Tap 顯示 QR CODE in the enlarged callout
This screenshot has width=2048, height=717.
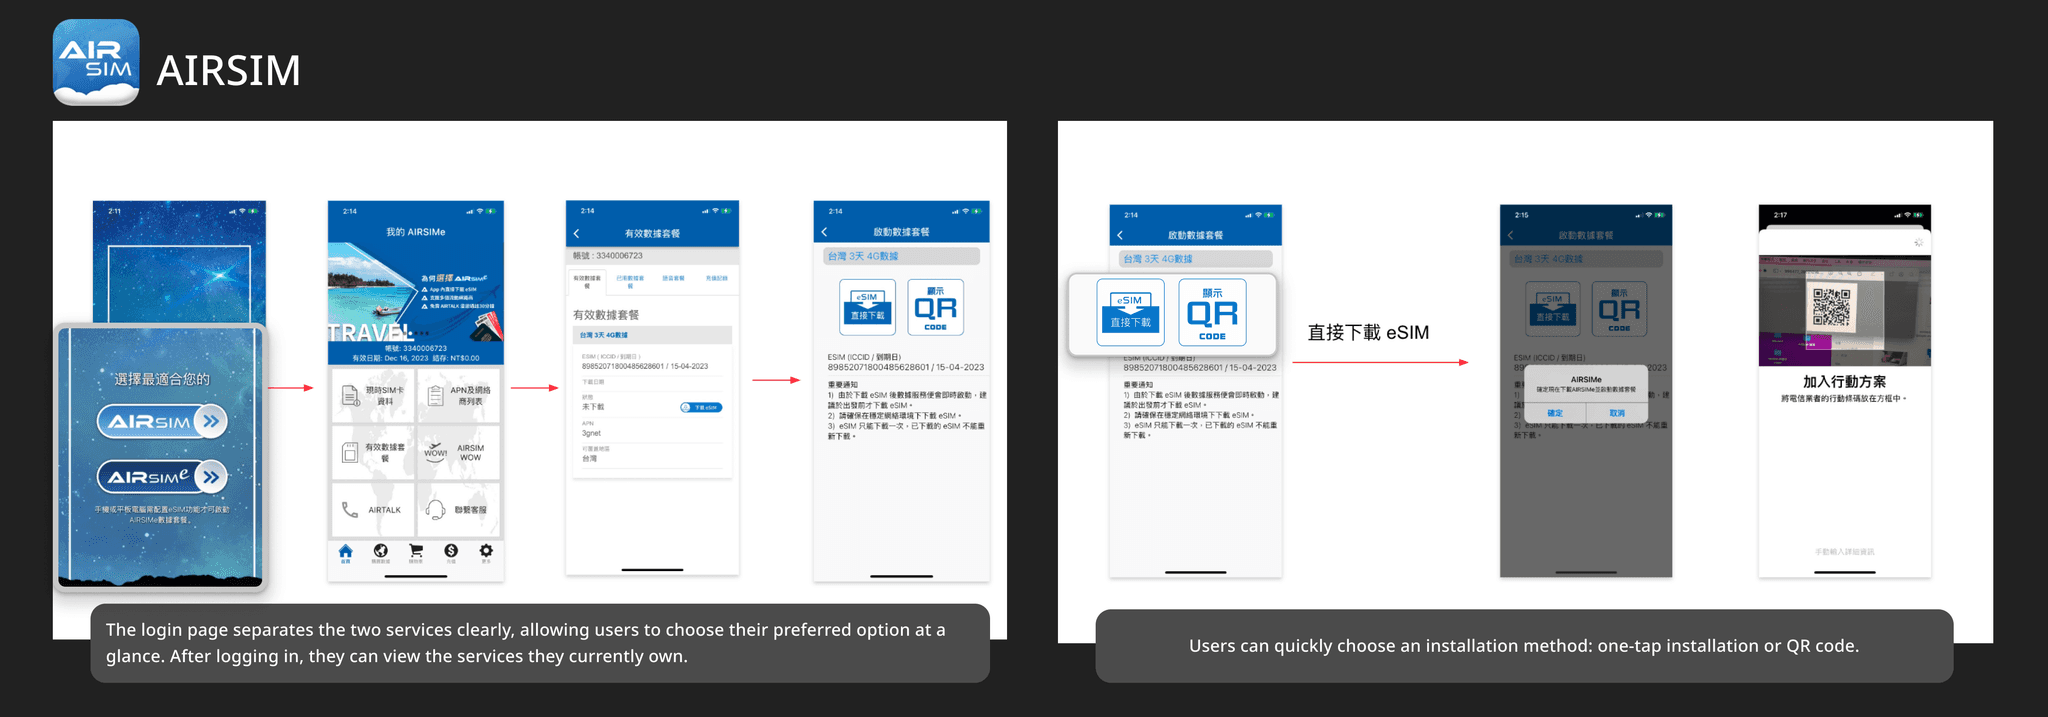(x=1213, y=312)
